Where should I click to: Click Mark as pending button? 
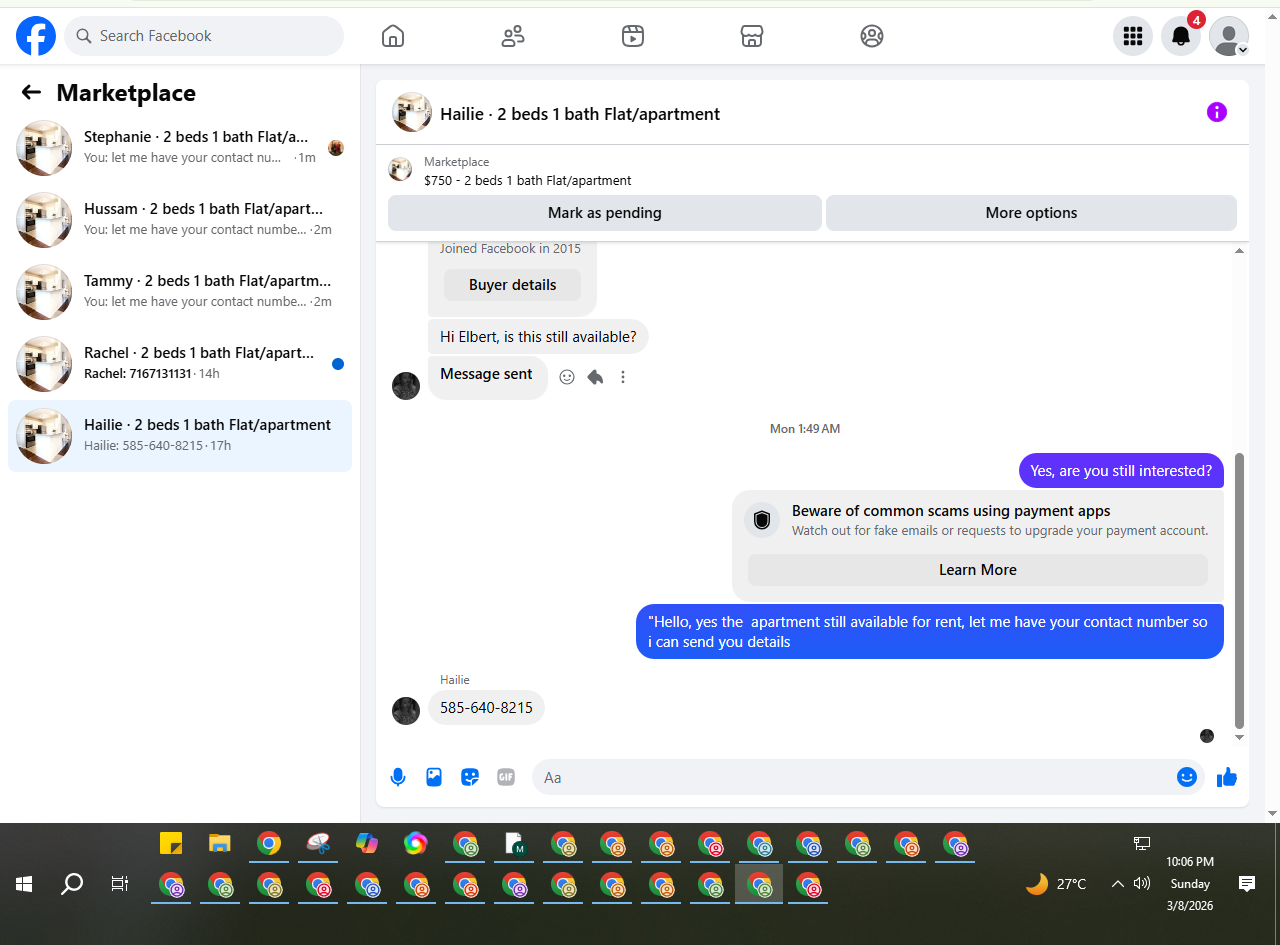pos(605,213)
